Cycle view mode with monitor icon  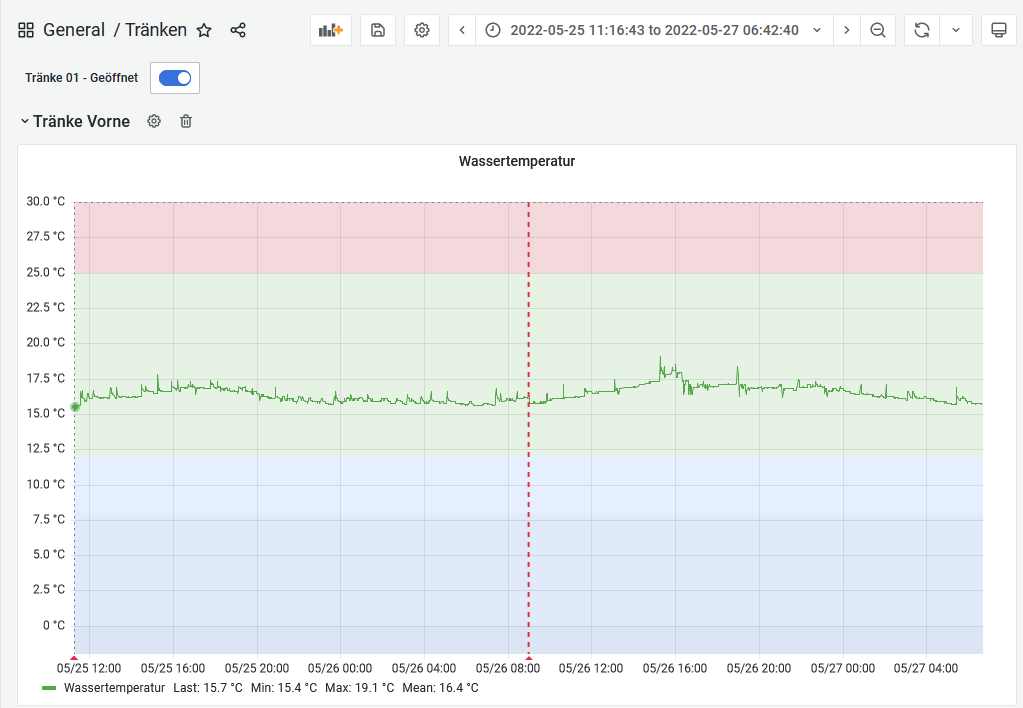[998, 30]
